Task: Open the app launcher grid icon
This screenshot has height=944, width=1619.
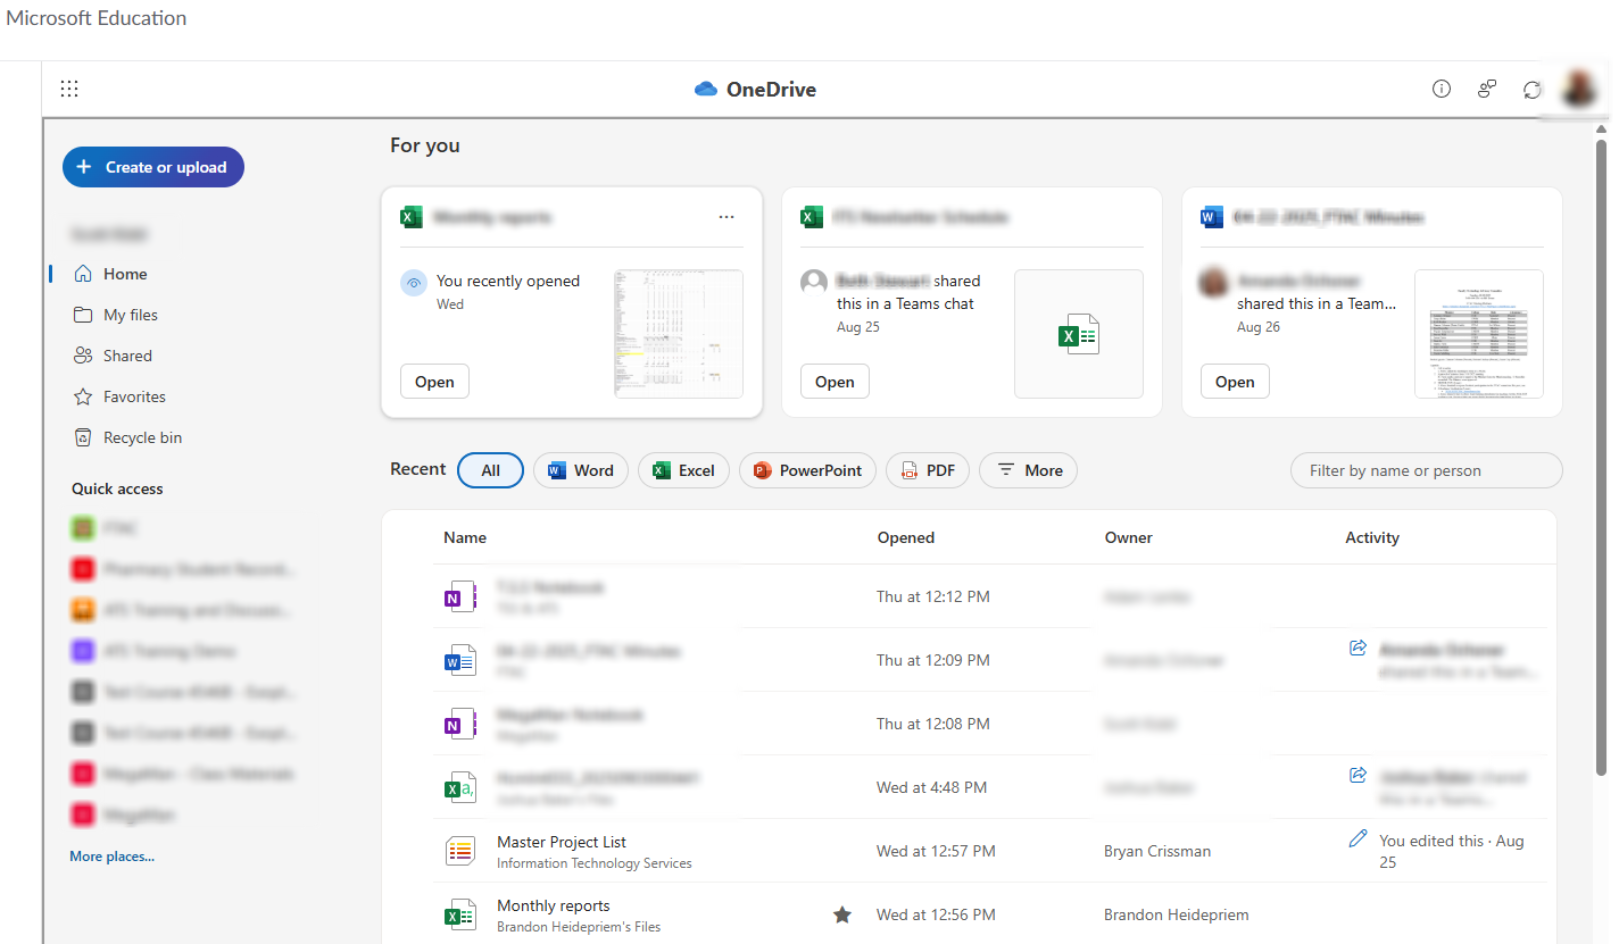Action: 69,89
